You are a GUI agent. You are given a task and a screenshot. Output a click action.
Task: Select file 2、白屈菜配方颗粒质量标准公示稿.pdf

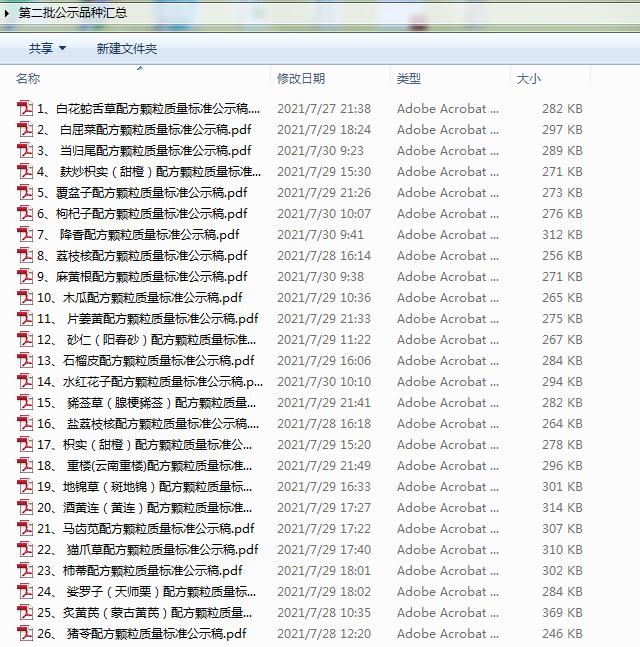pyautogui.click(x=144, y=130)
